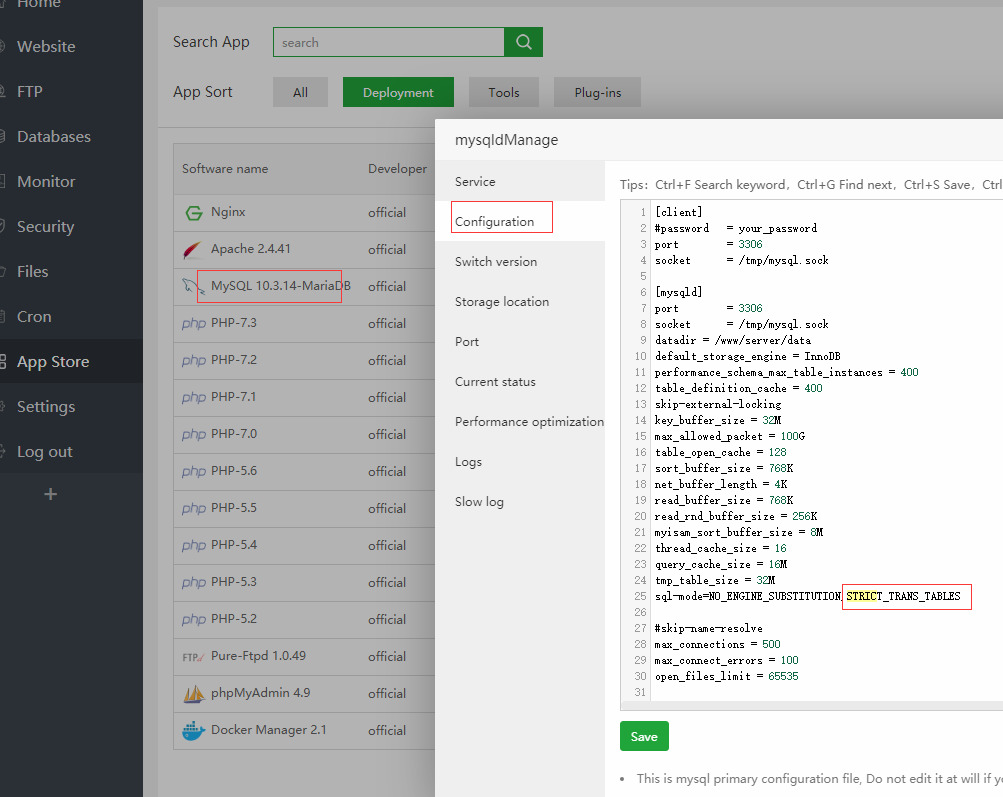Show Plug-ins app category
The height and width of the screenshot is (797, 1003).
point(598,93)
